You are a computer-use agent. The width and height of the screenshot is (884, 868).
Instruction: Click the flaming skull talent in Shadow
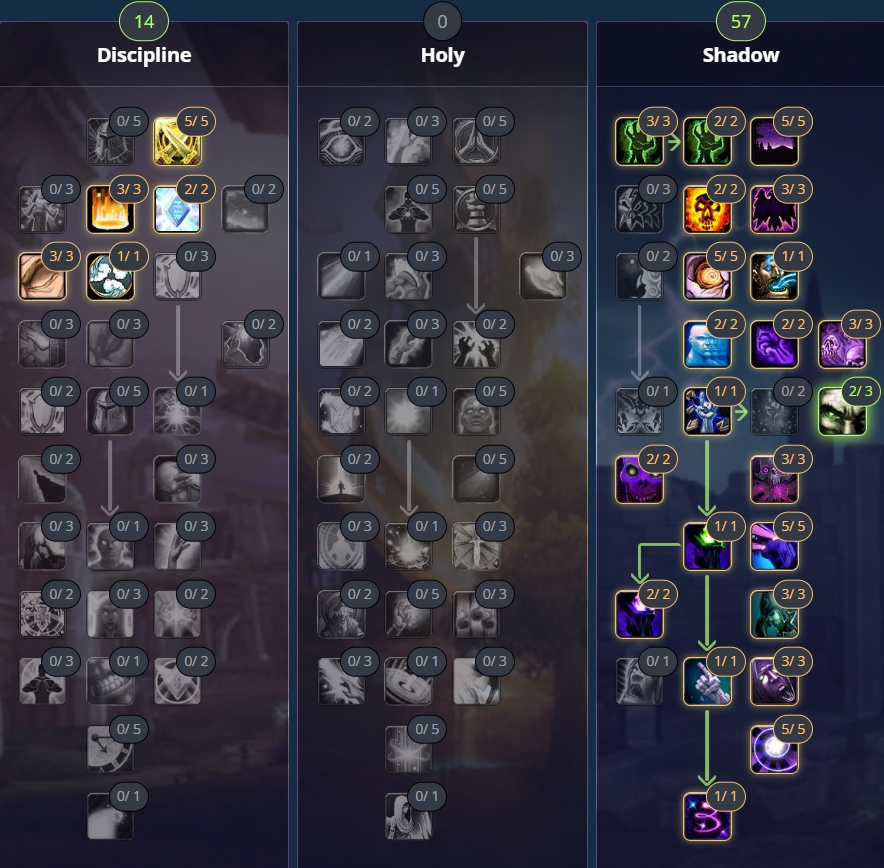[x=706, y=209]
